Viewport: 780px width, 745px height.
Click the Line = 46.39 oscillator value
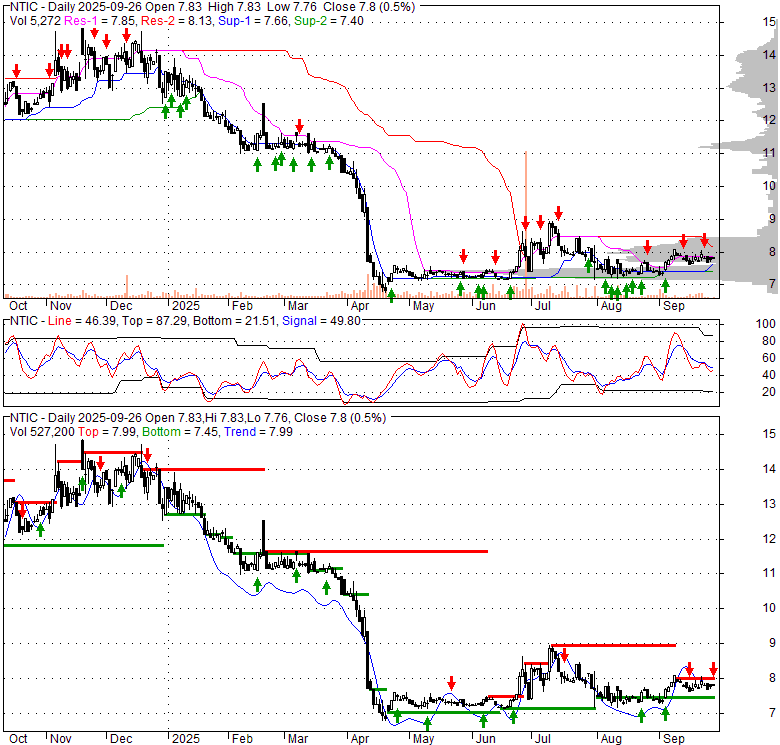[x=82, y=321]
